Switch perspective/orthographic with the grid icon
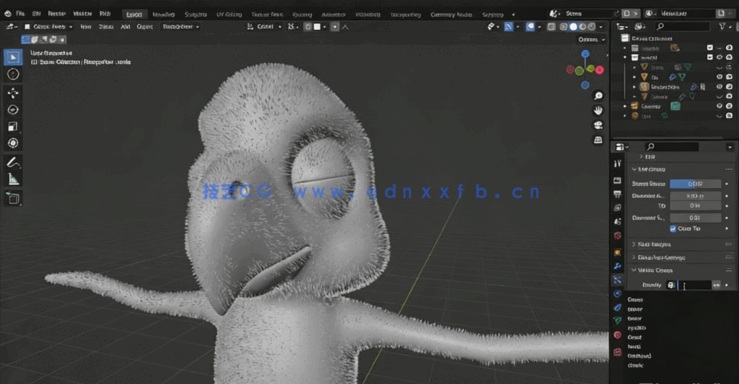The width and height of the screenshot is (739, 384). (598, 140)
